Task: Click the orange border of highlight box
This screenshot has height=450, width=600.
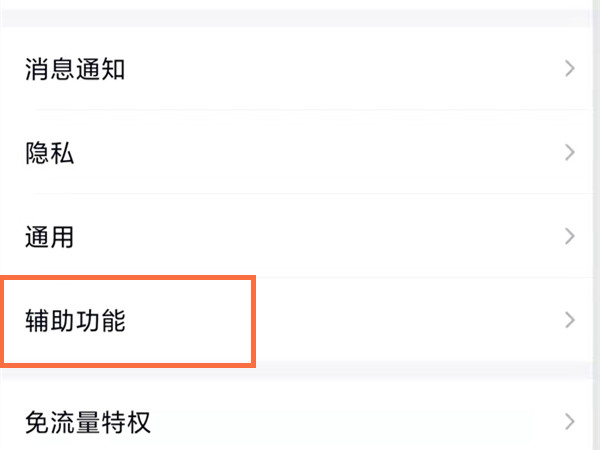Action: pos(250,320)
